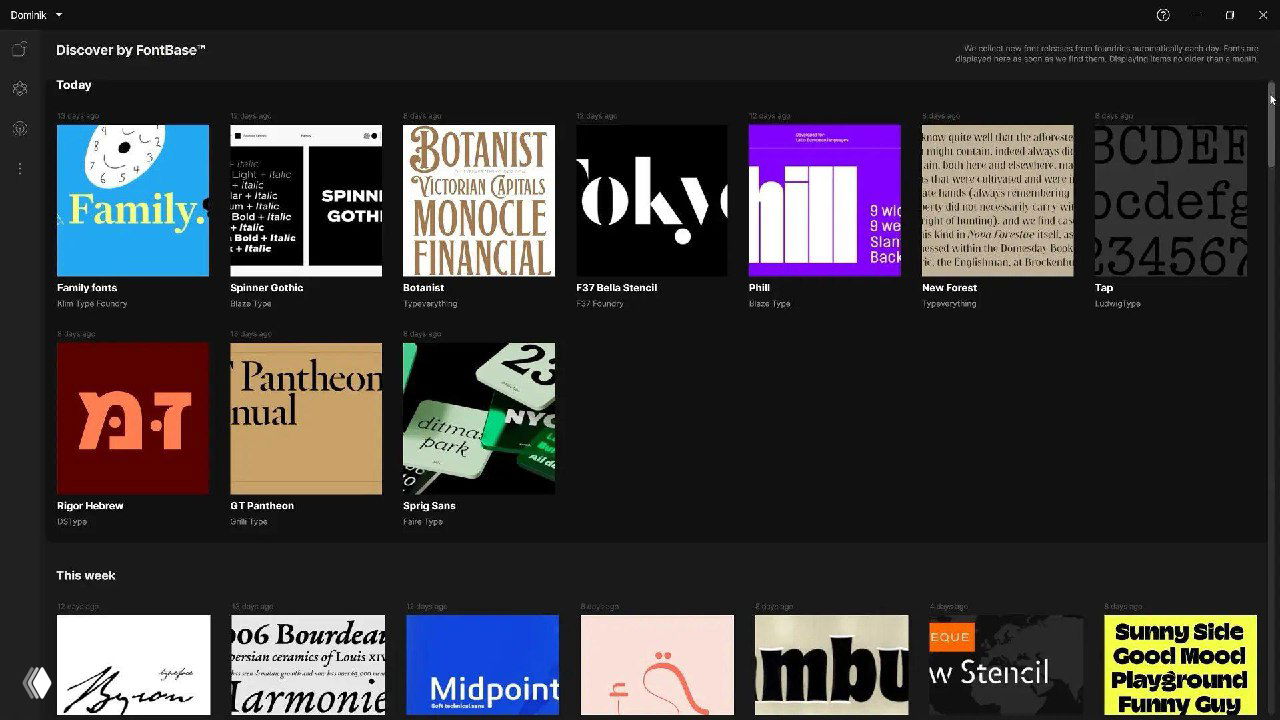Open the three-dots more menu in sidebar

click(19, 169)
